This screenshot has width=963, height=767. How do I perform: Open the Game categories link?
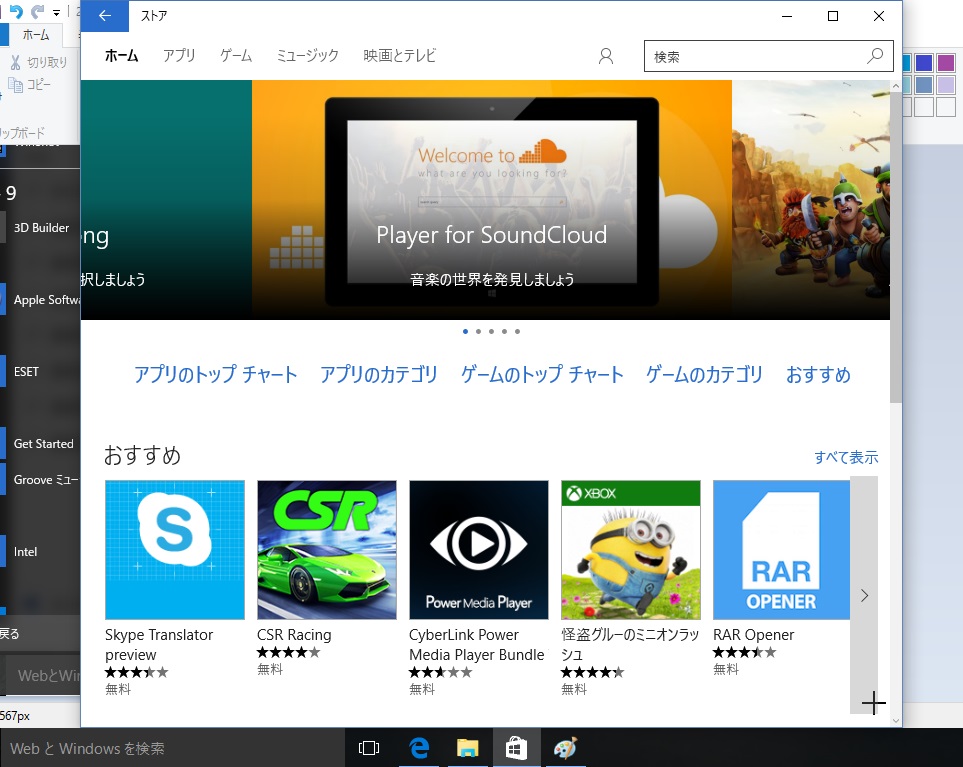[x=704, y=374]
